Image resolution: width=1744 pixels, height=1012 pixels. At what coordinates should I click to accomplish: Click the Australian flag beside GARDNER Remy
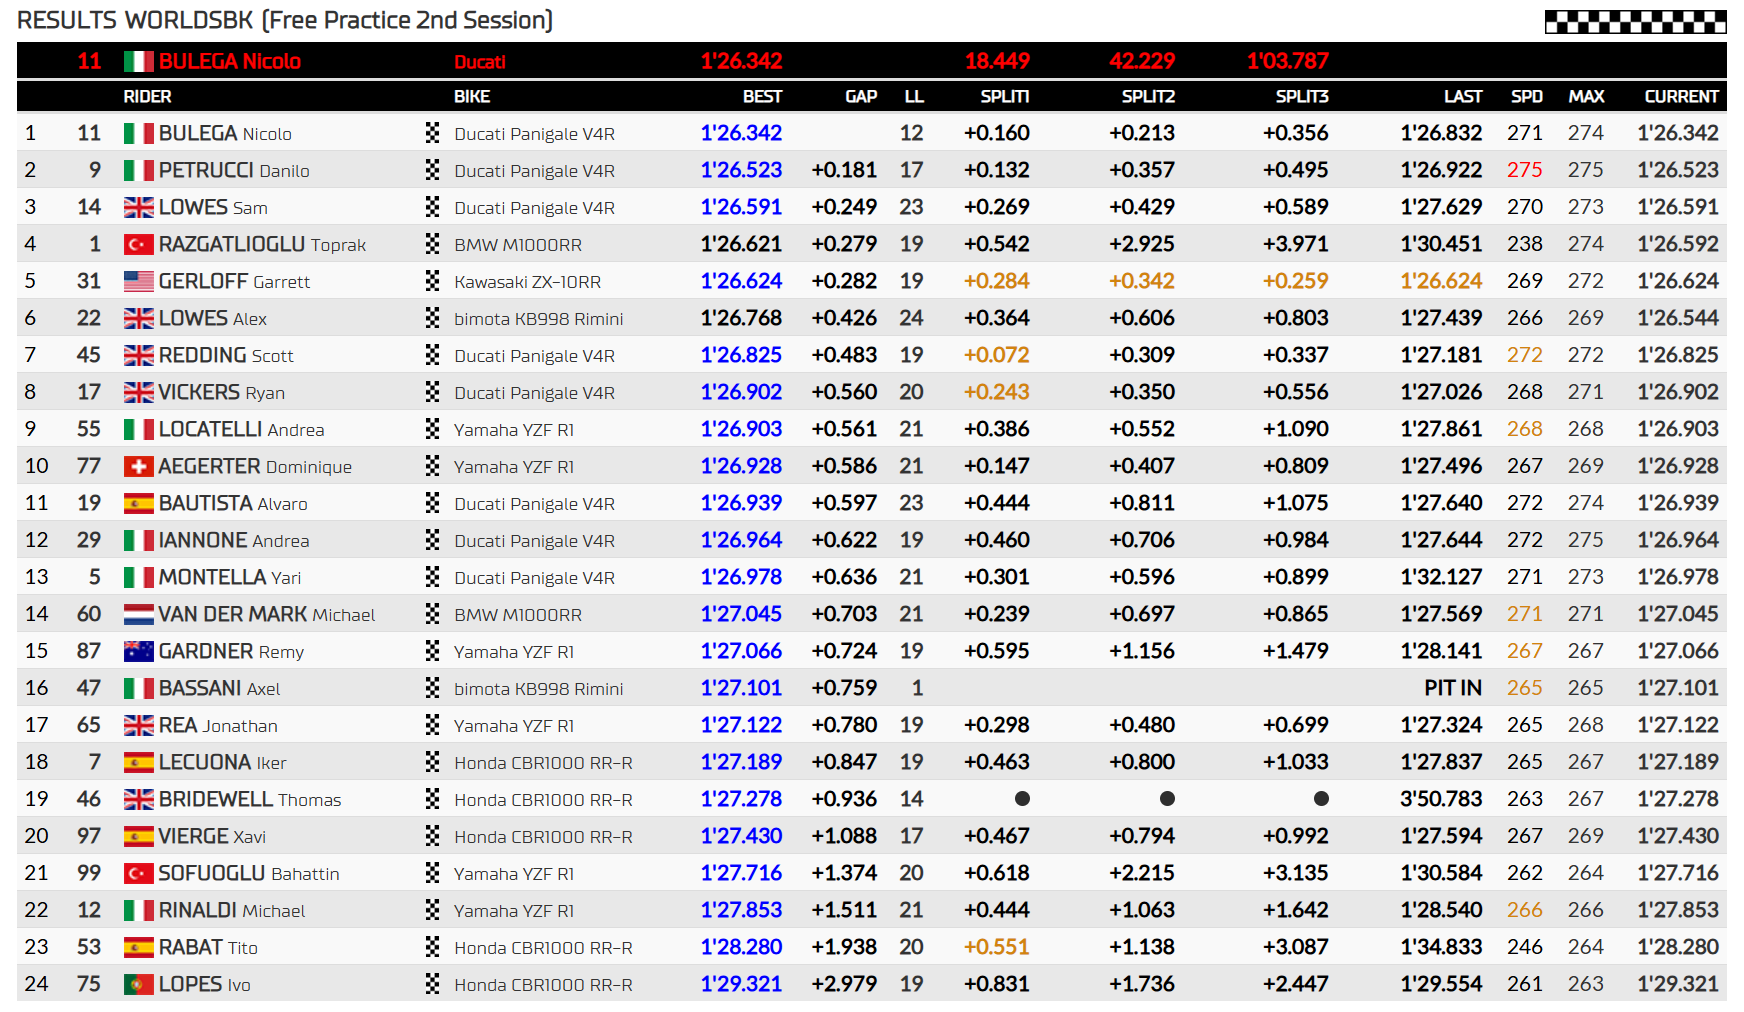138,652
